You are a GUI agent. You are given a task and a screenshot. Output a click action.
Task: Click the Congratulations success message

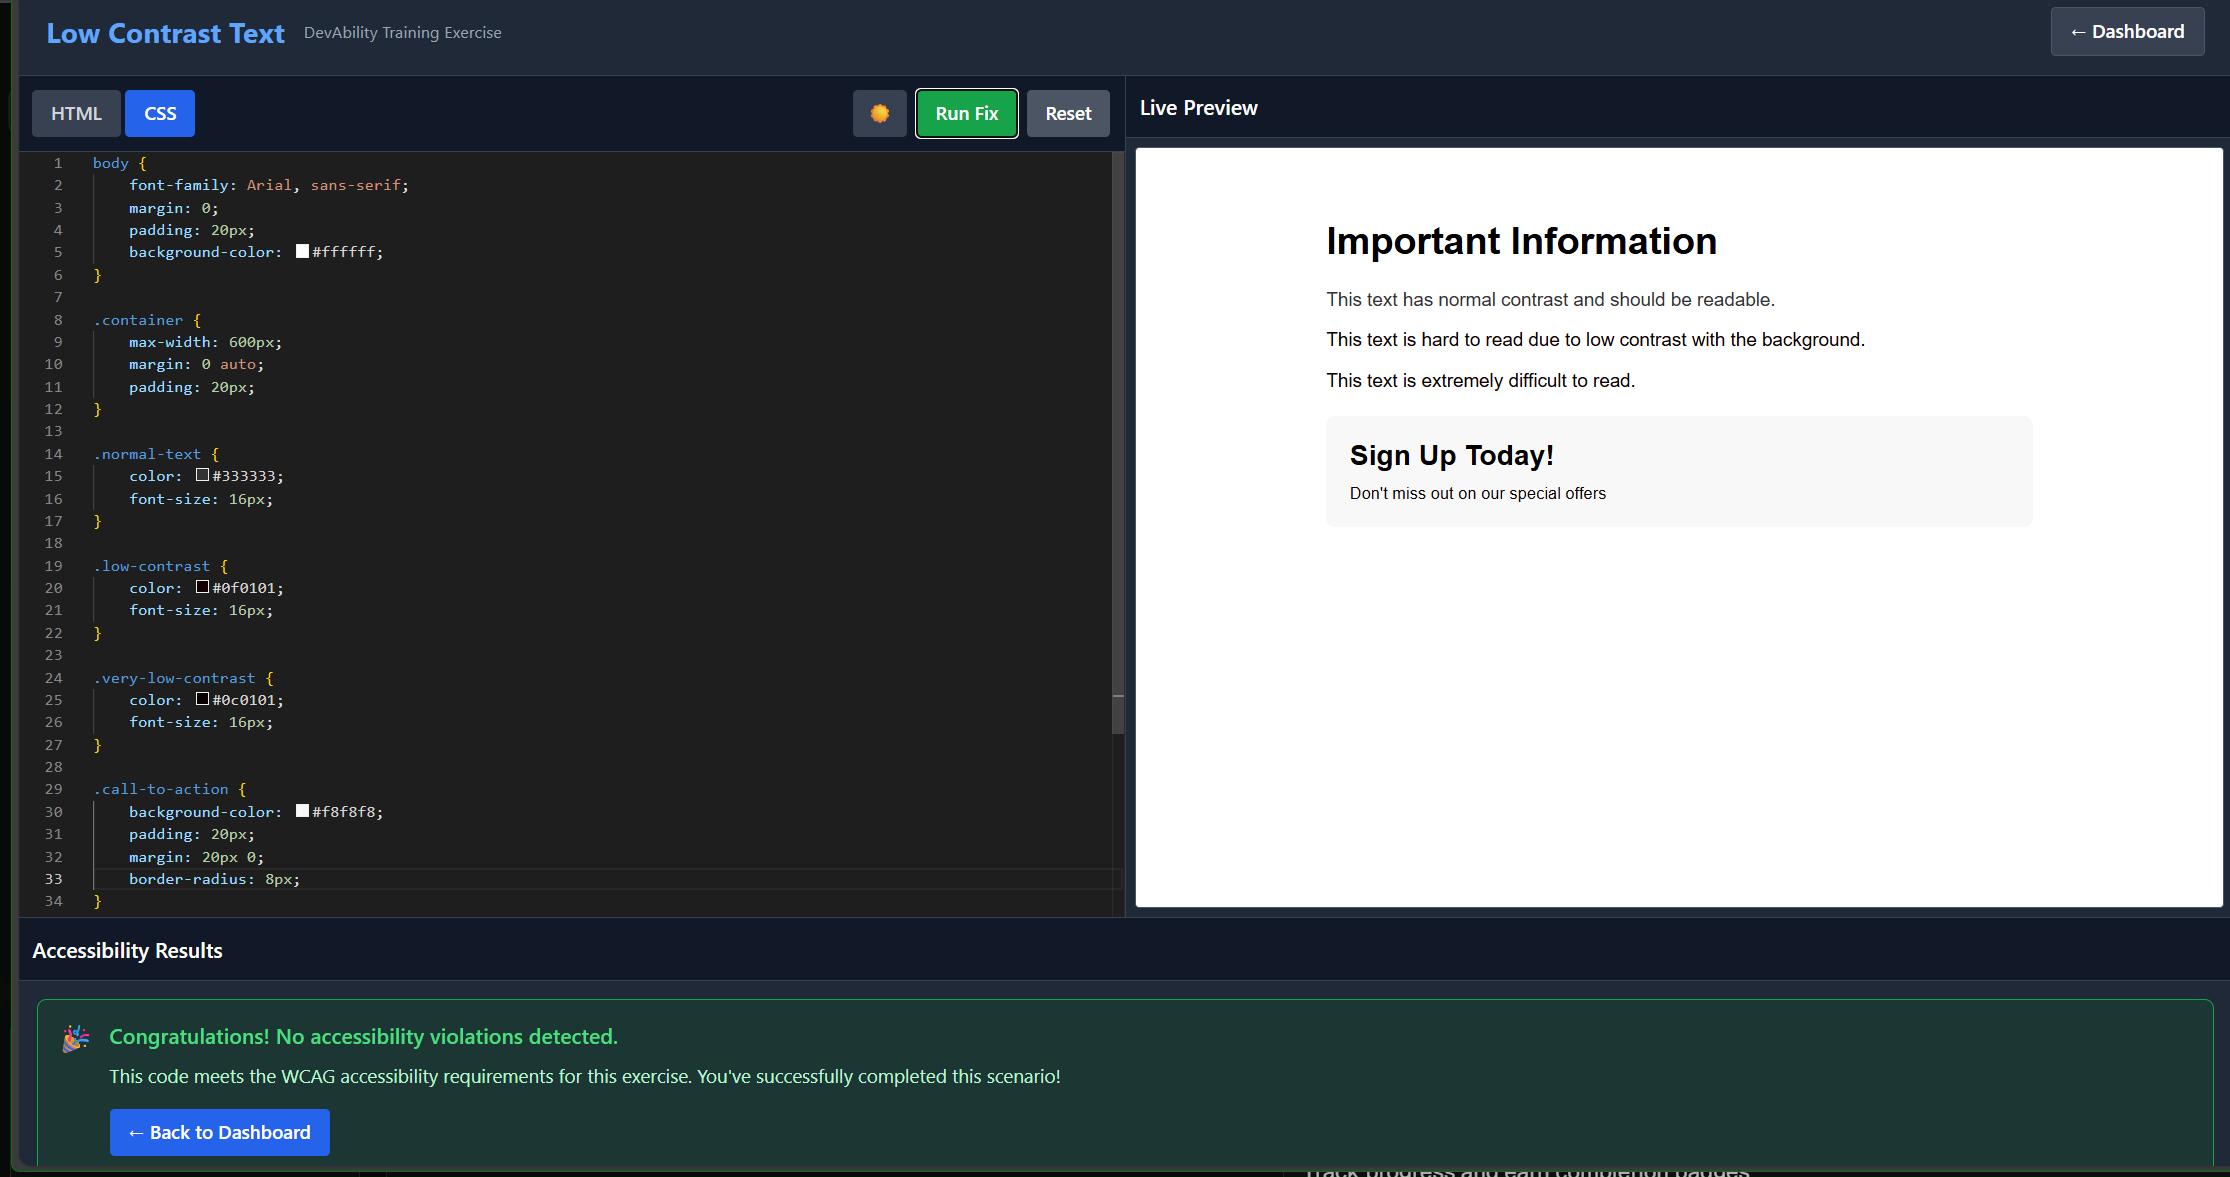363,1037
